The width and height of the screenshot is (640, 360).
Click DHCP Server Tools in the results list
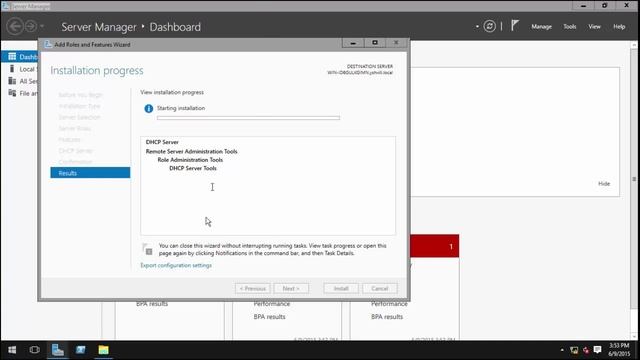point(193,168)
